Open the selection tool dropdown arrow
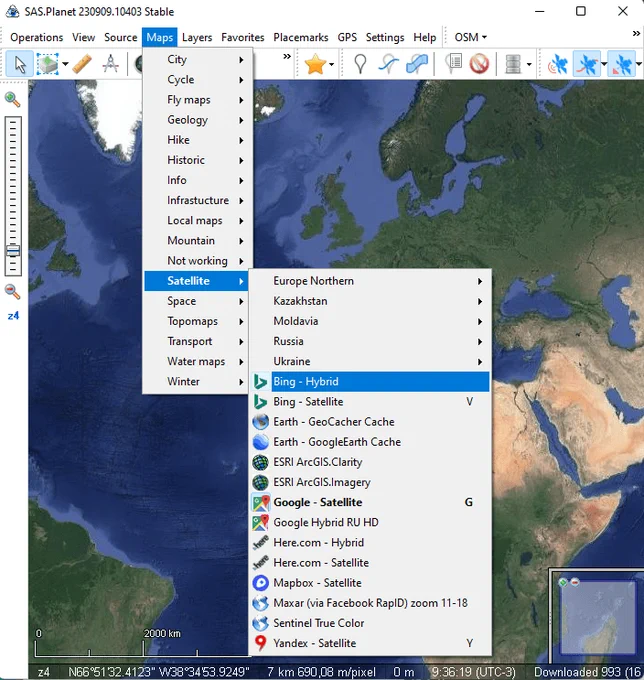Viewport: 644px width, 680px height. [x=65, y=64]
